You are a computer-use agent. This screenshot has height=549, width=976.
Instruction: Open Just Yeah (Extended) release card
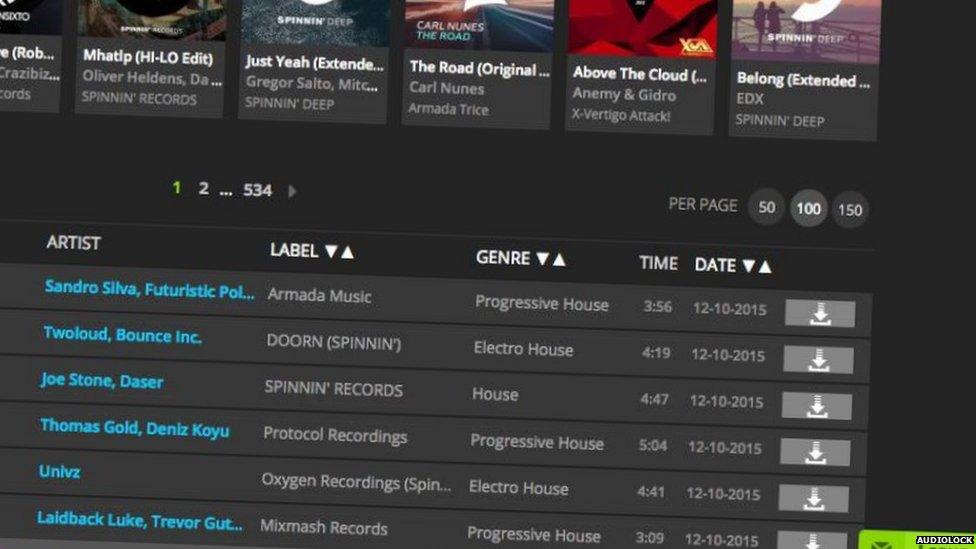click(314, 60)
